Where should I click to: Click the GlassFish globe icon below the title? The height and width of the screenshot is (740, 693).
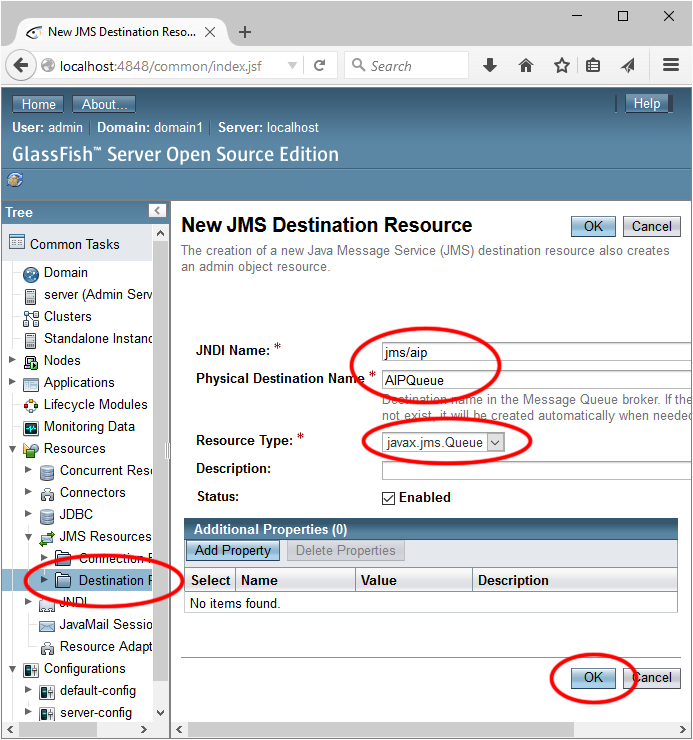coord(15,180)
